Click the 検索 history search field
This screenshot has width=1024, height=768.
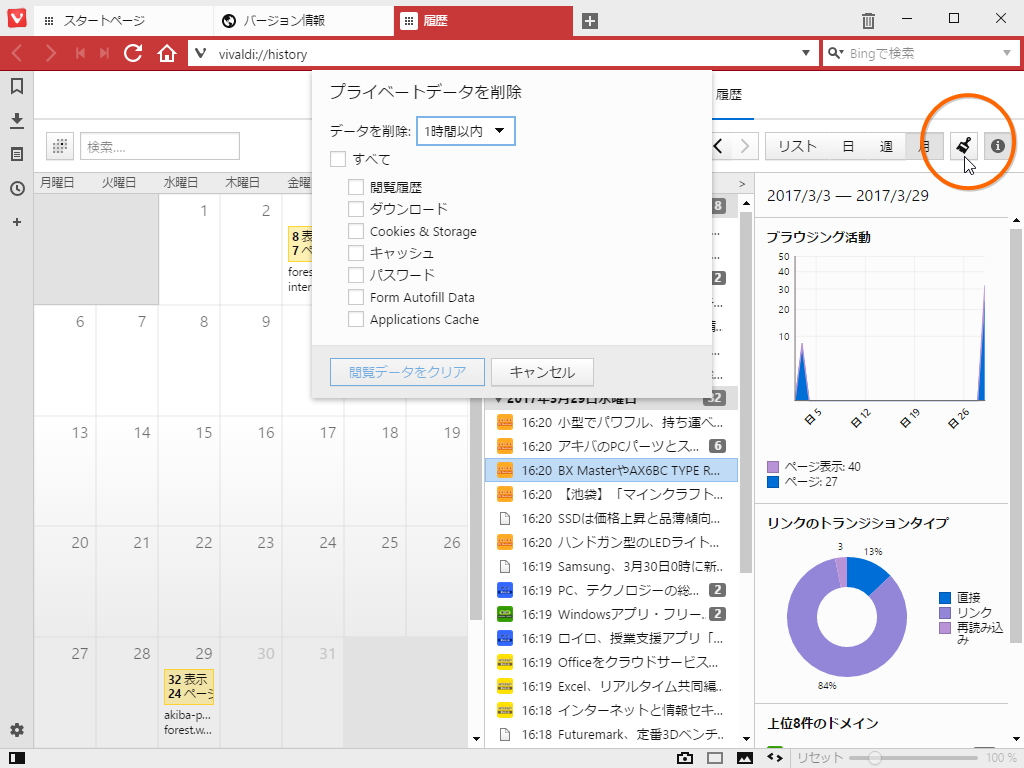160,146
